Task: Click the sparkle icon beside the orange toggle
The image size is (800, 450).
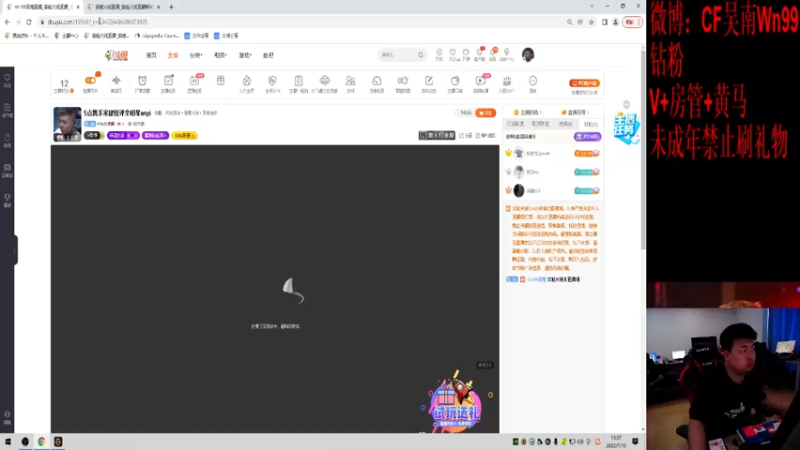Action: pos(116,81)
